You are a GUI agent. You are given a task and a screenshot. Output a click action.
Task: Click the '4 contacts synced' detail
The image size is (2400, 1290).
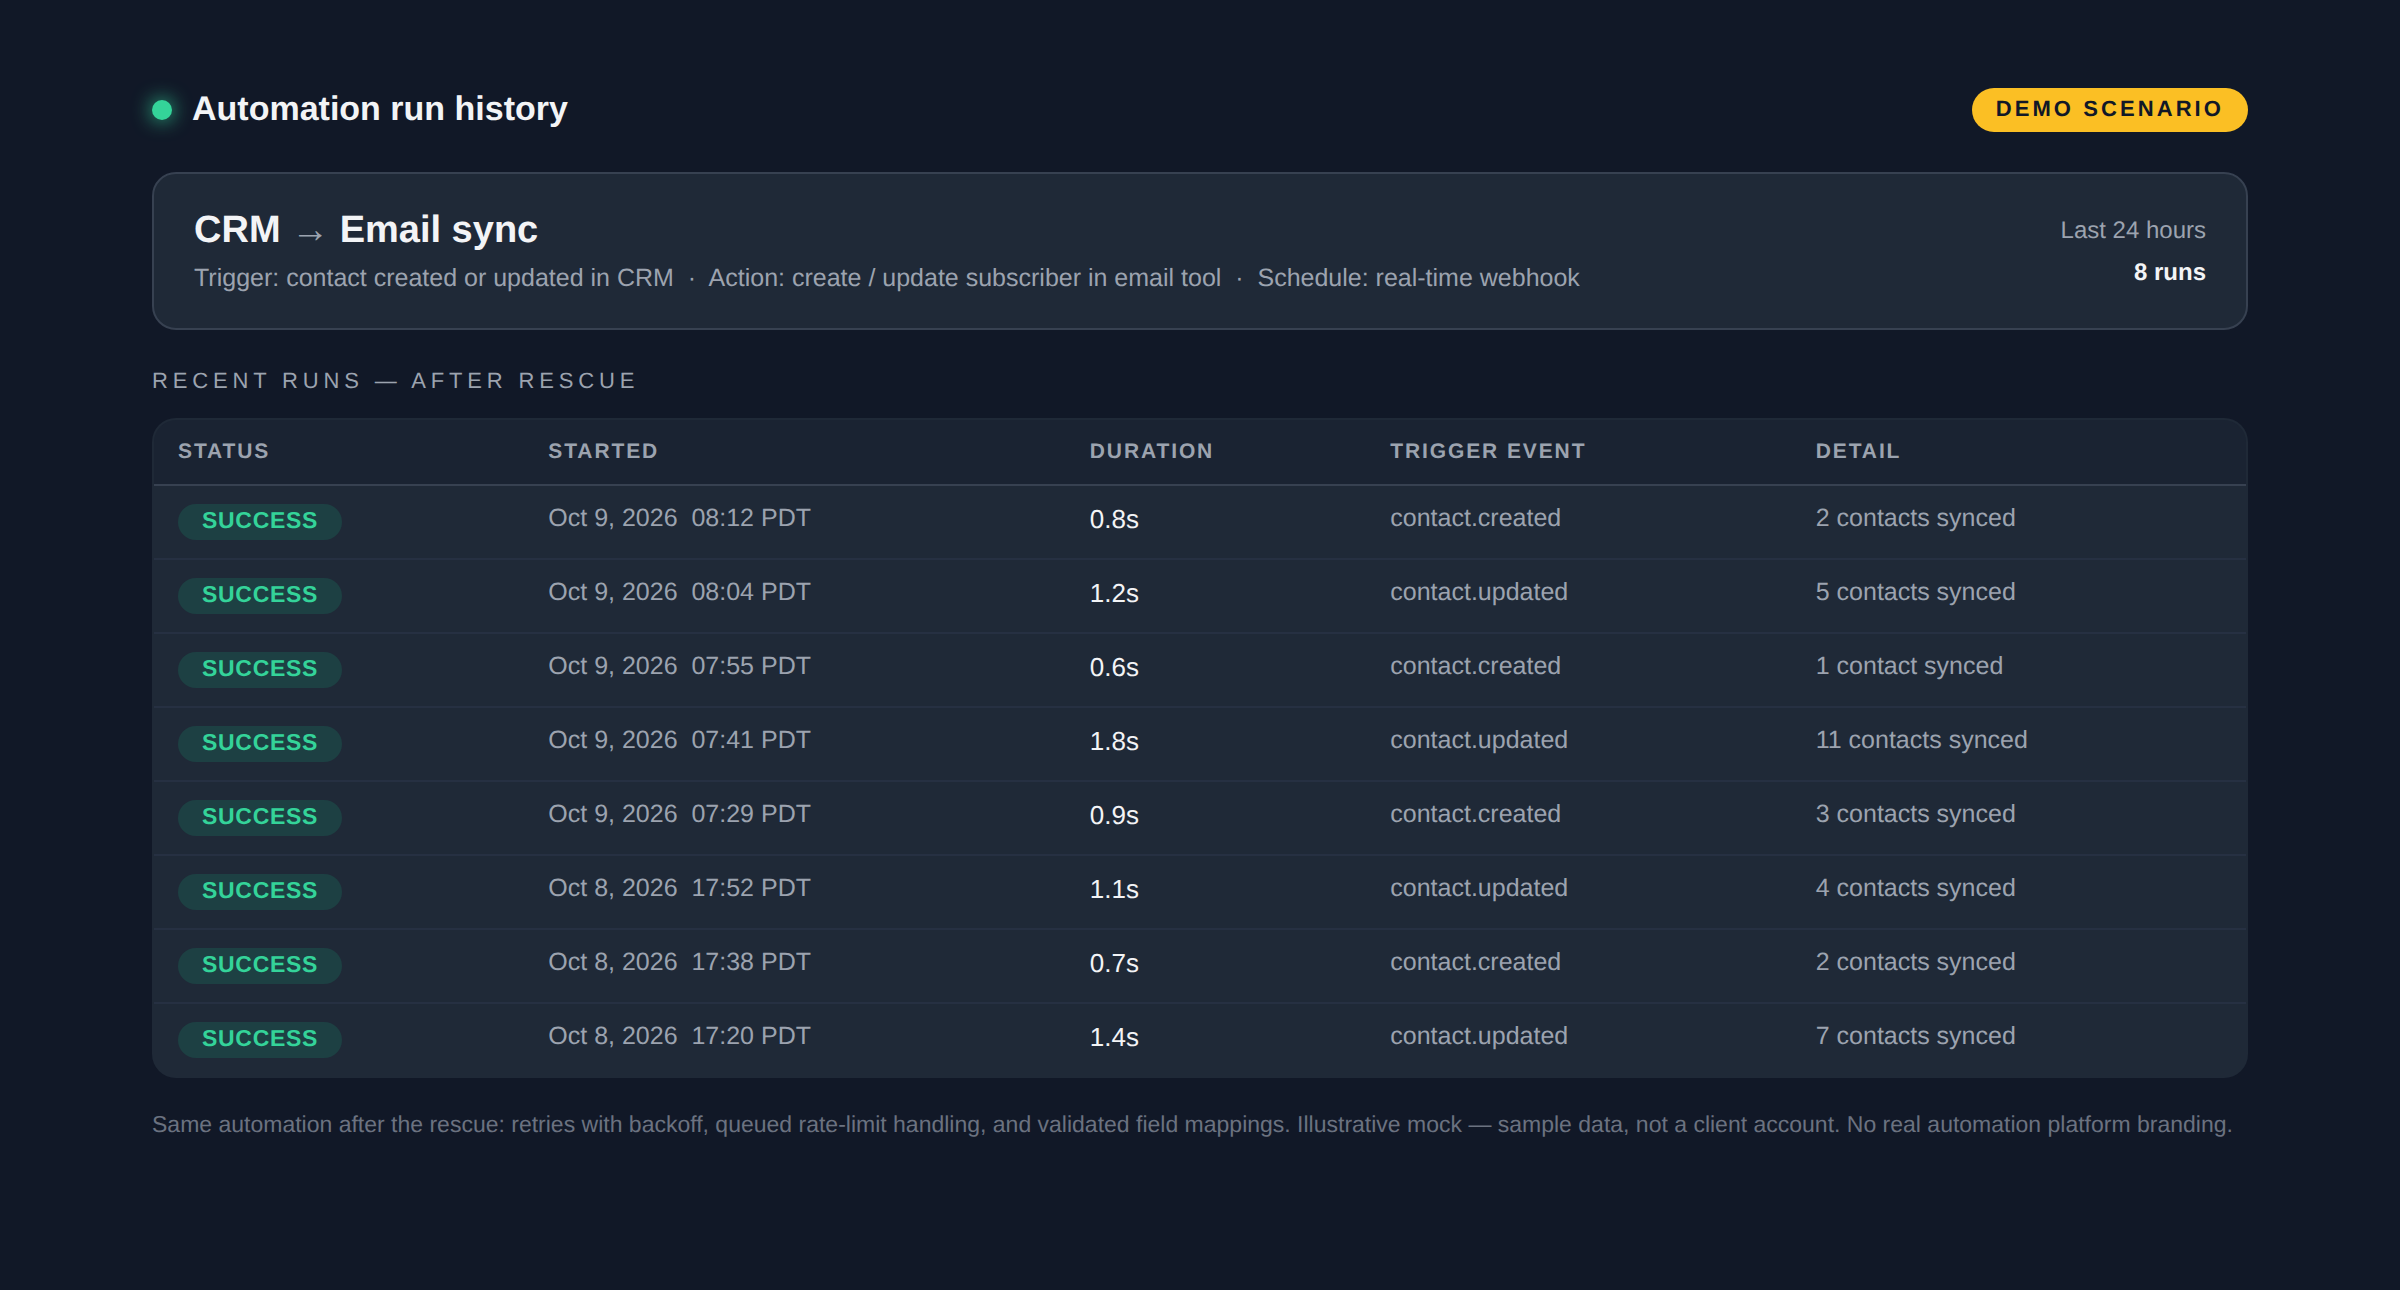coord(1915,888)
